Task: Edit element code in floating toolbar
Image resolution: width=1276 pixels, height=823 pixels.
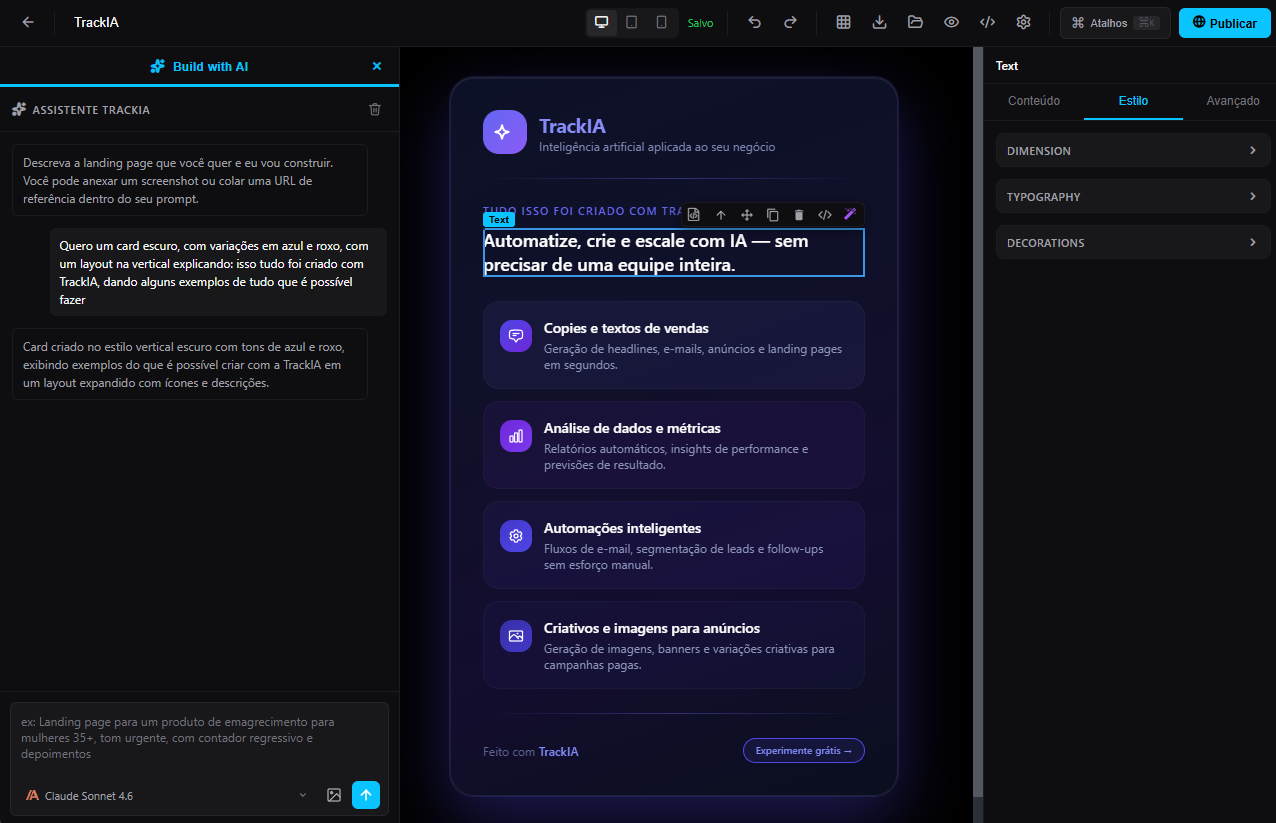Action: [824, 215]
